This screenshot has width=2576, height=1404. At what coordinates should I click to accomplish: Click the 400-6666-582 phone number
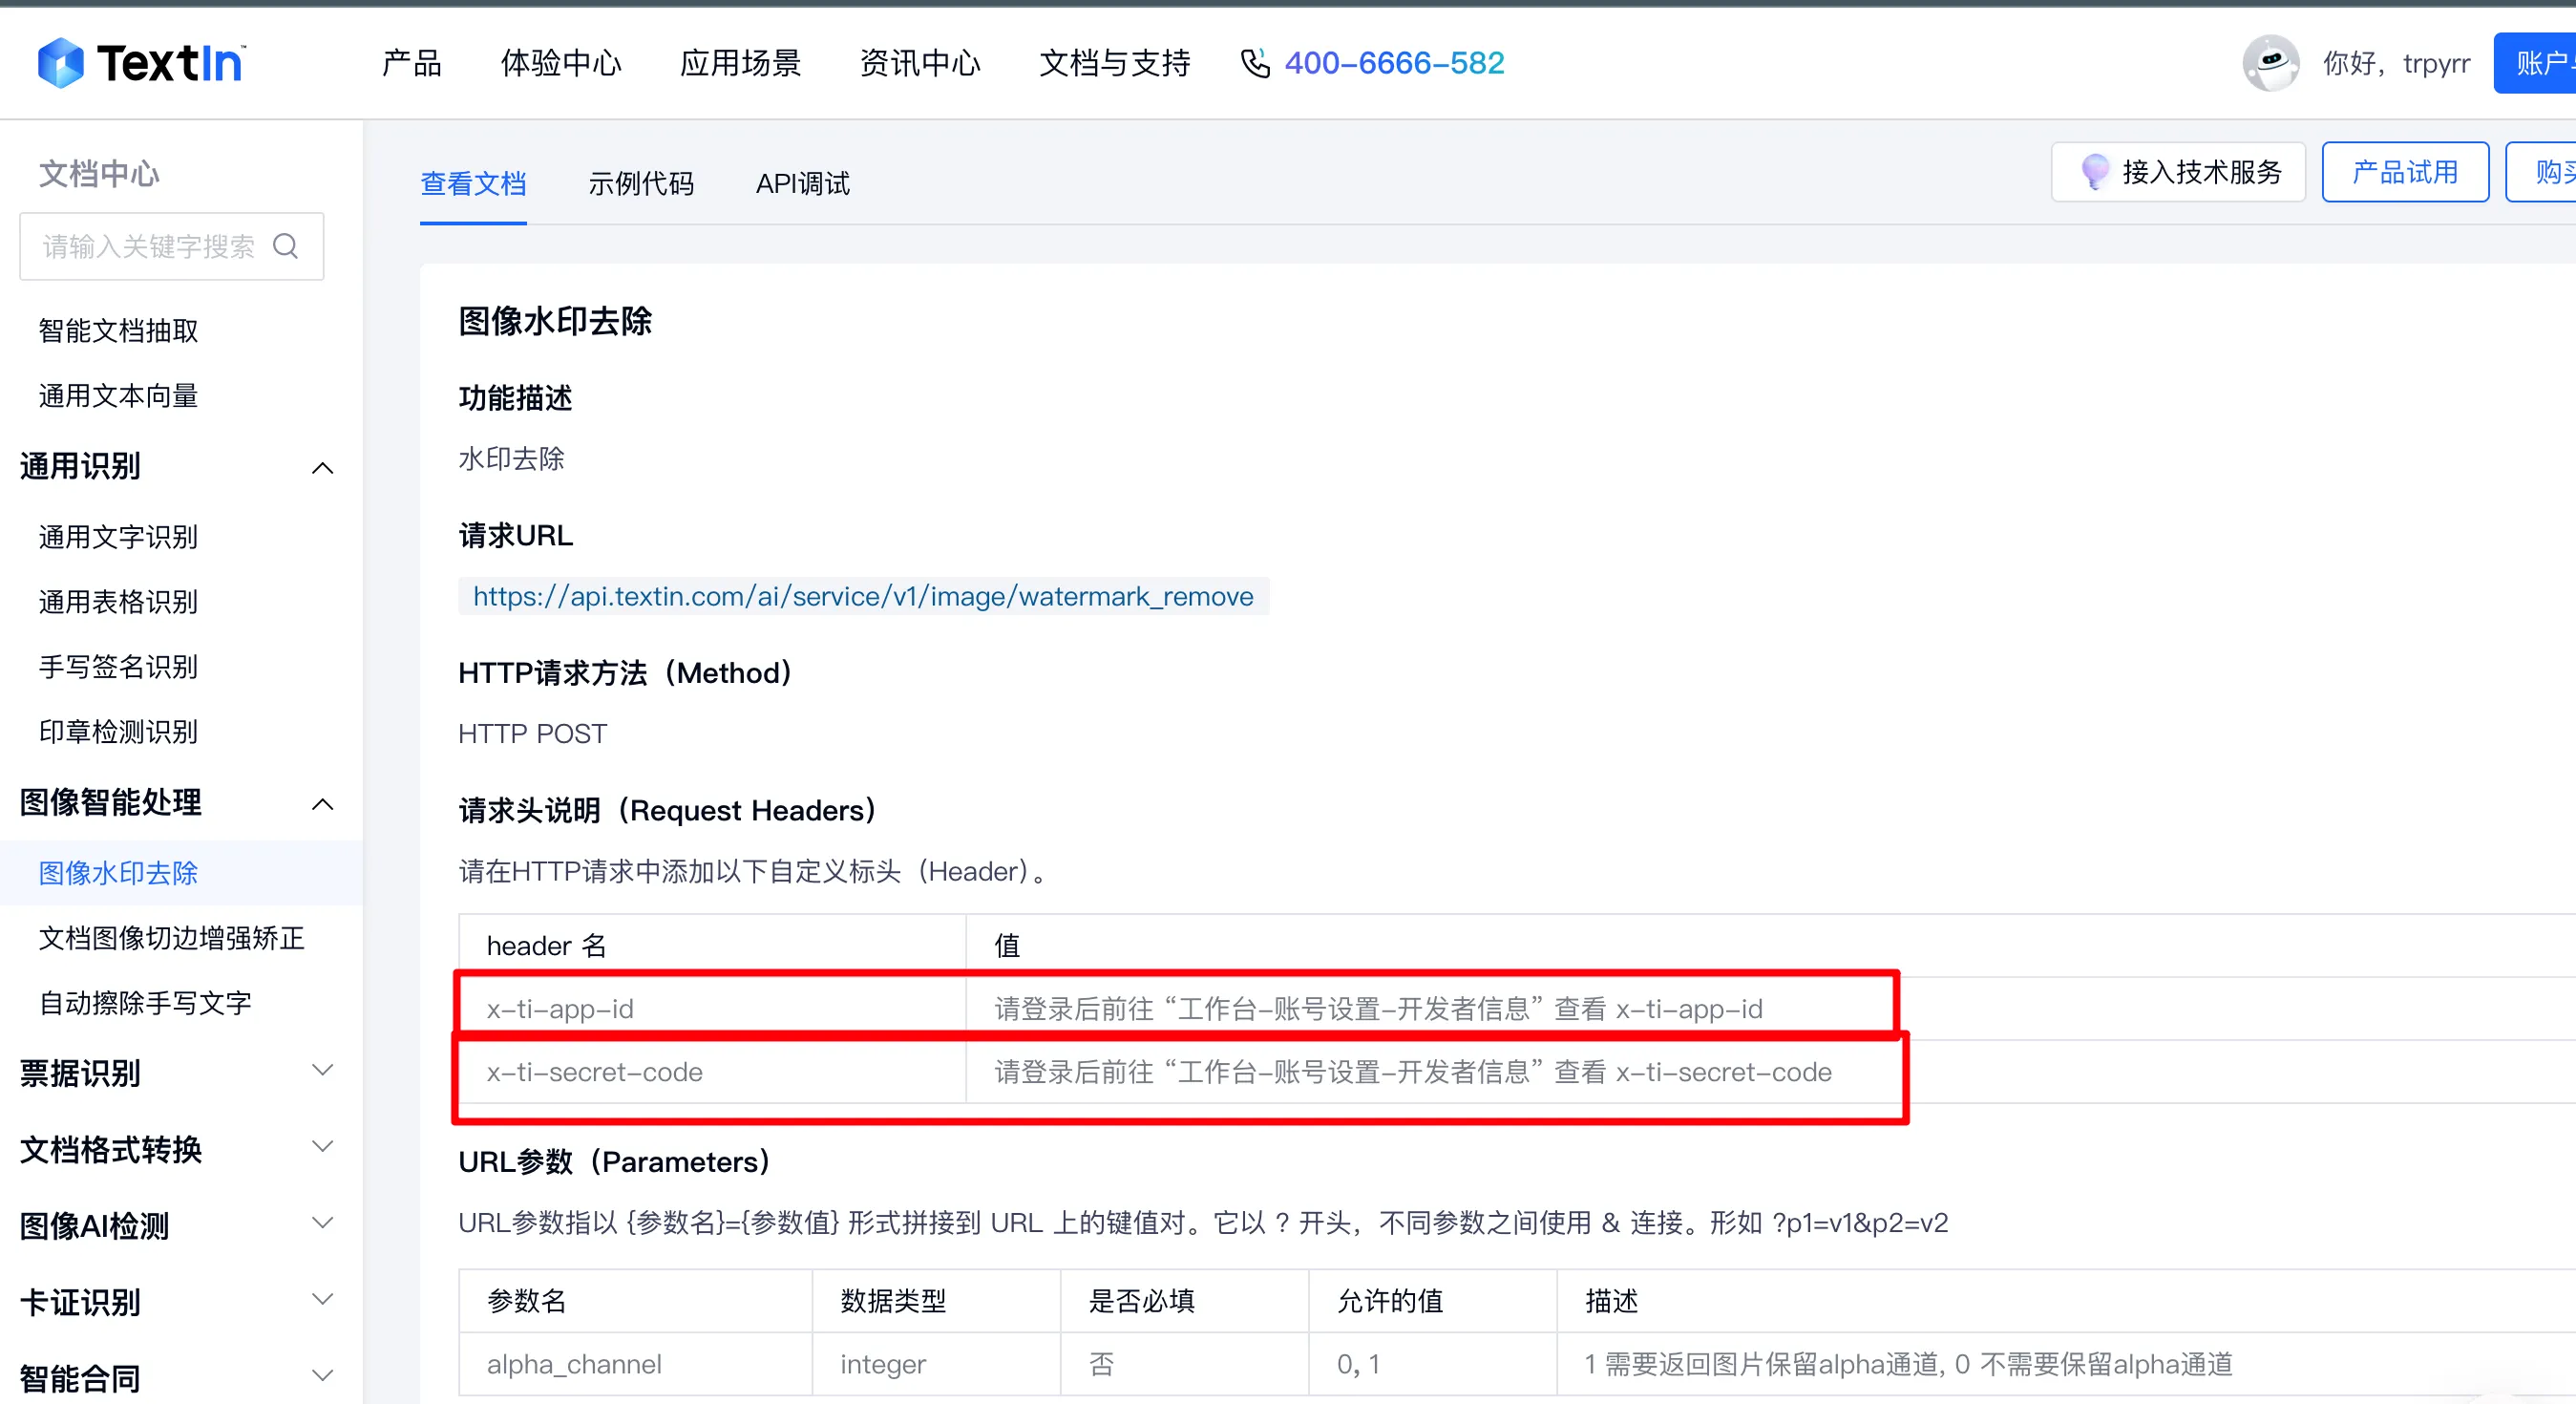click(x=1394, y=63)
